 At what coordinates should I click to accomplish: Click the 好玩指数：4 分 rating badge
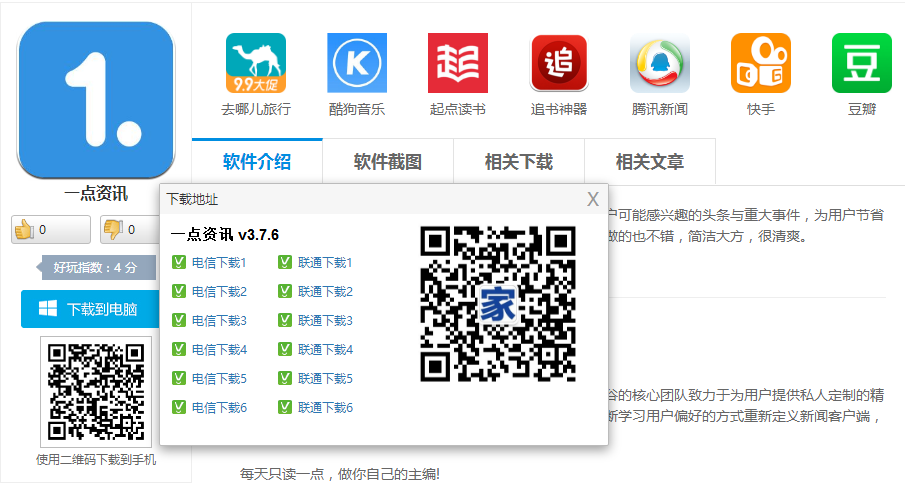click(x=96, y=268)
